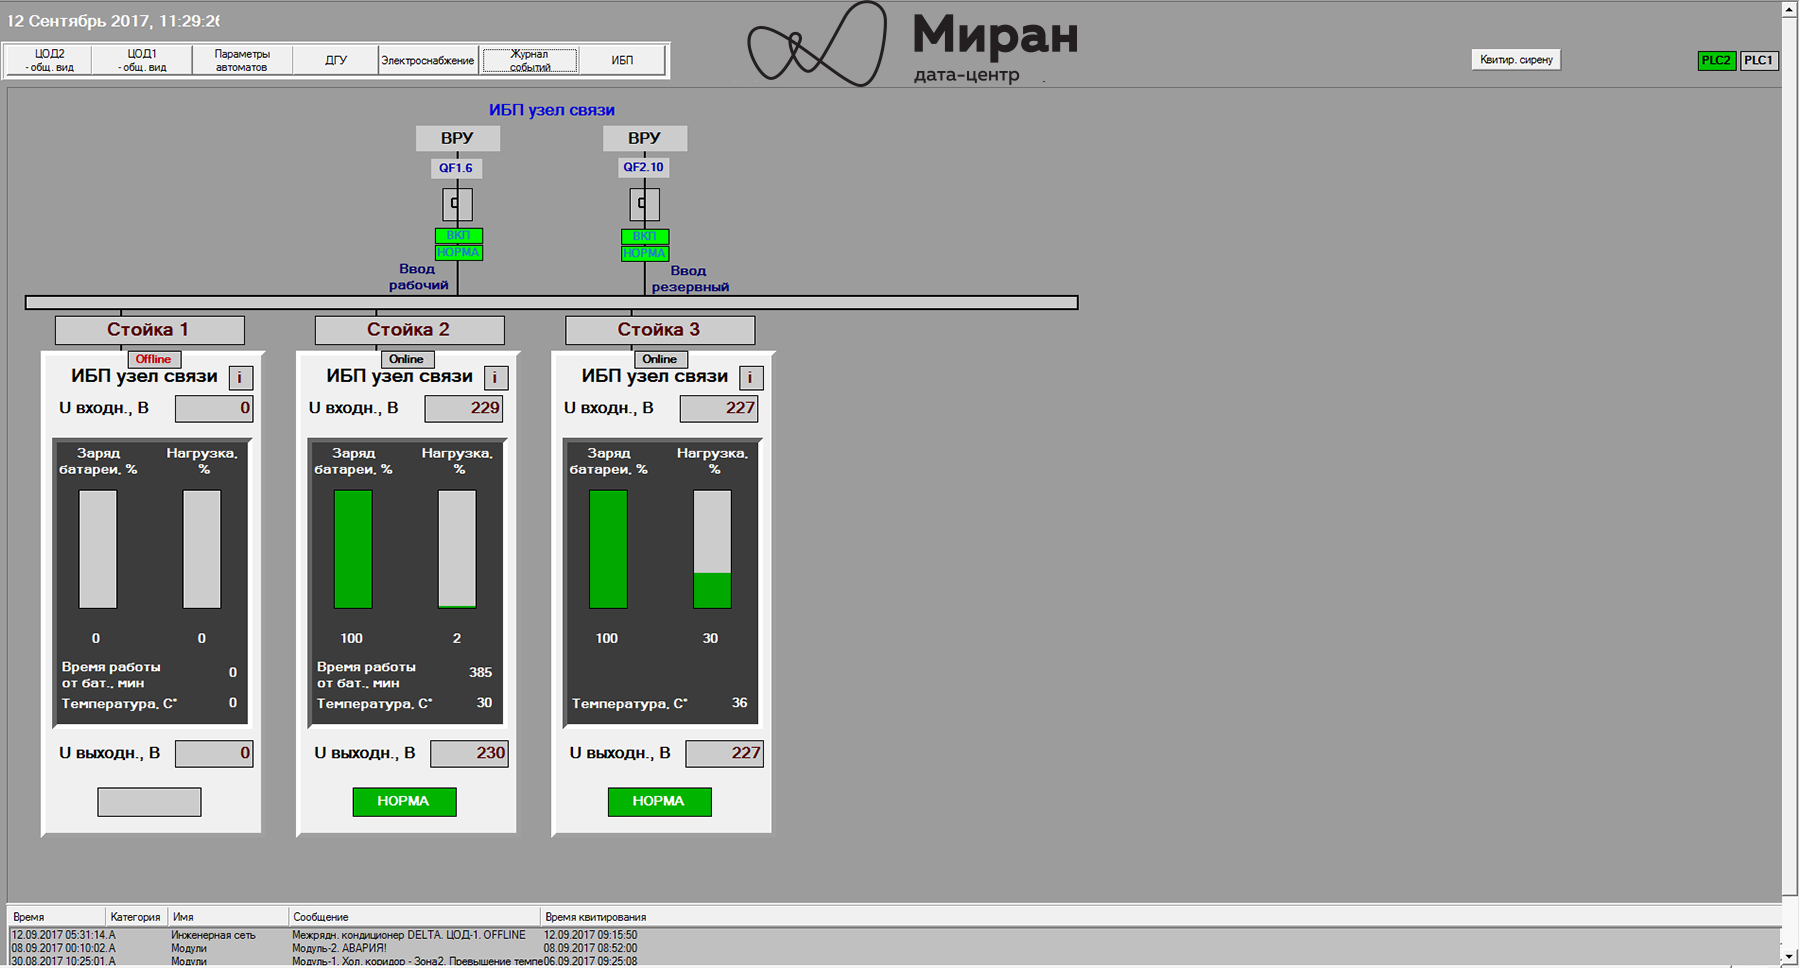Click the Стойка 3 header
The image size is (1800, 968).
point(660,330)
